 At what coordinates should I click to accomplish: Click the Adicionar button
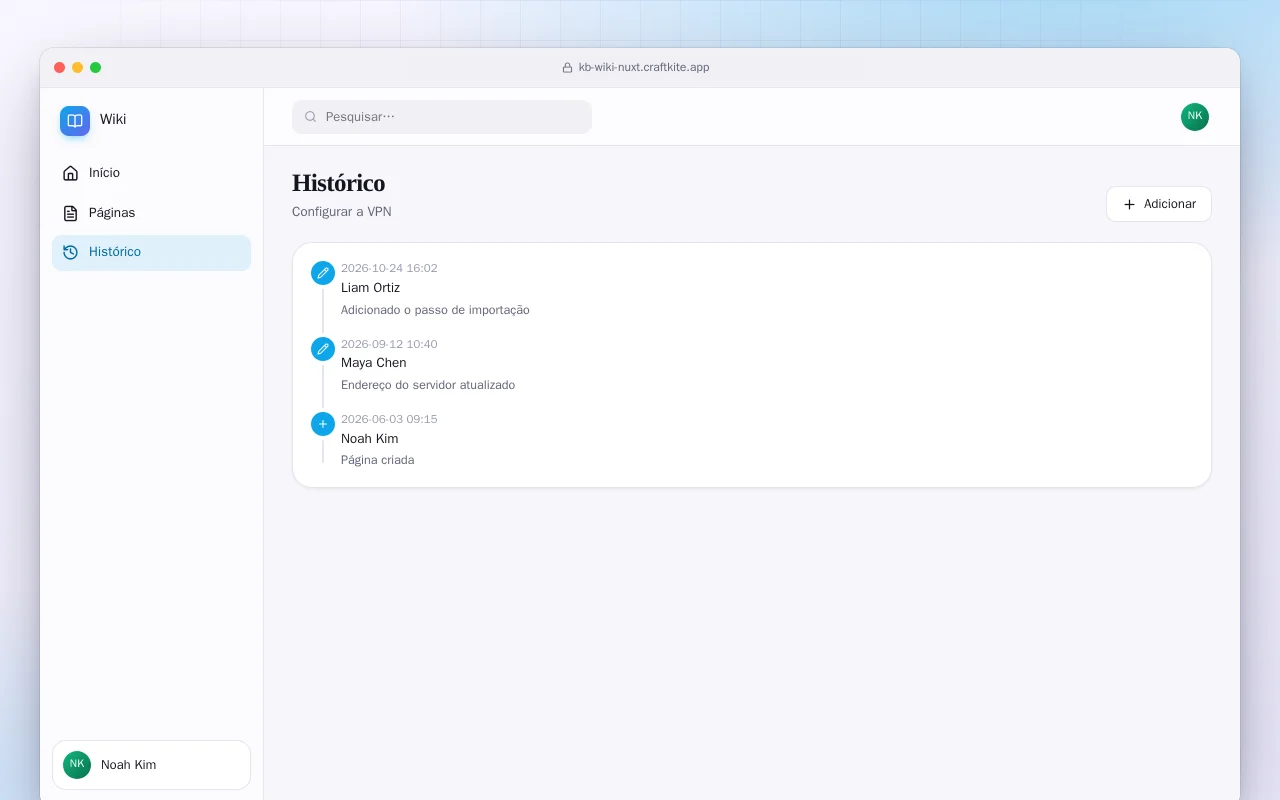tap(1159, 204)
